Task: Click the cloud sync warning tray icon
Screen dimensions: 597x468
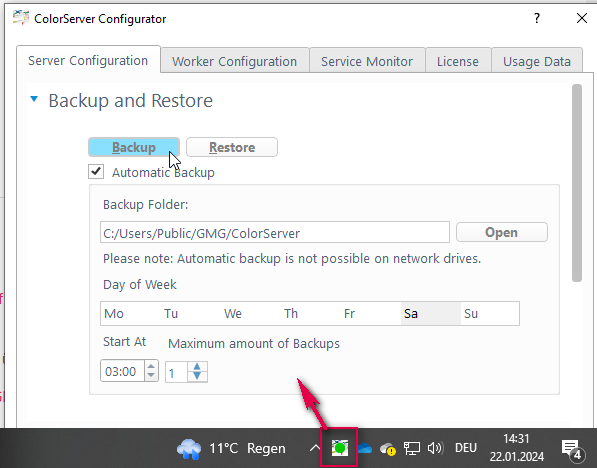Action: tap(388, 449)
